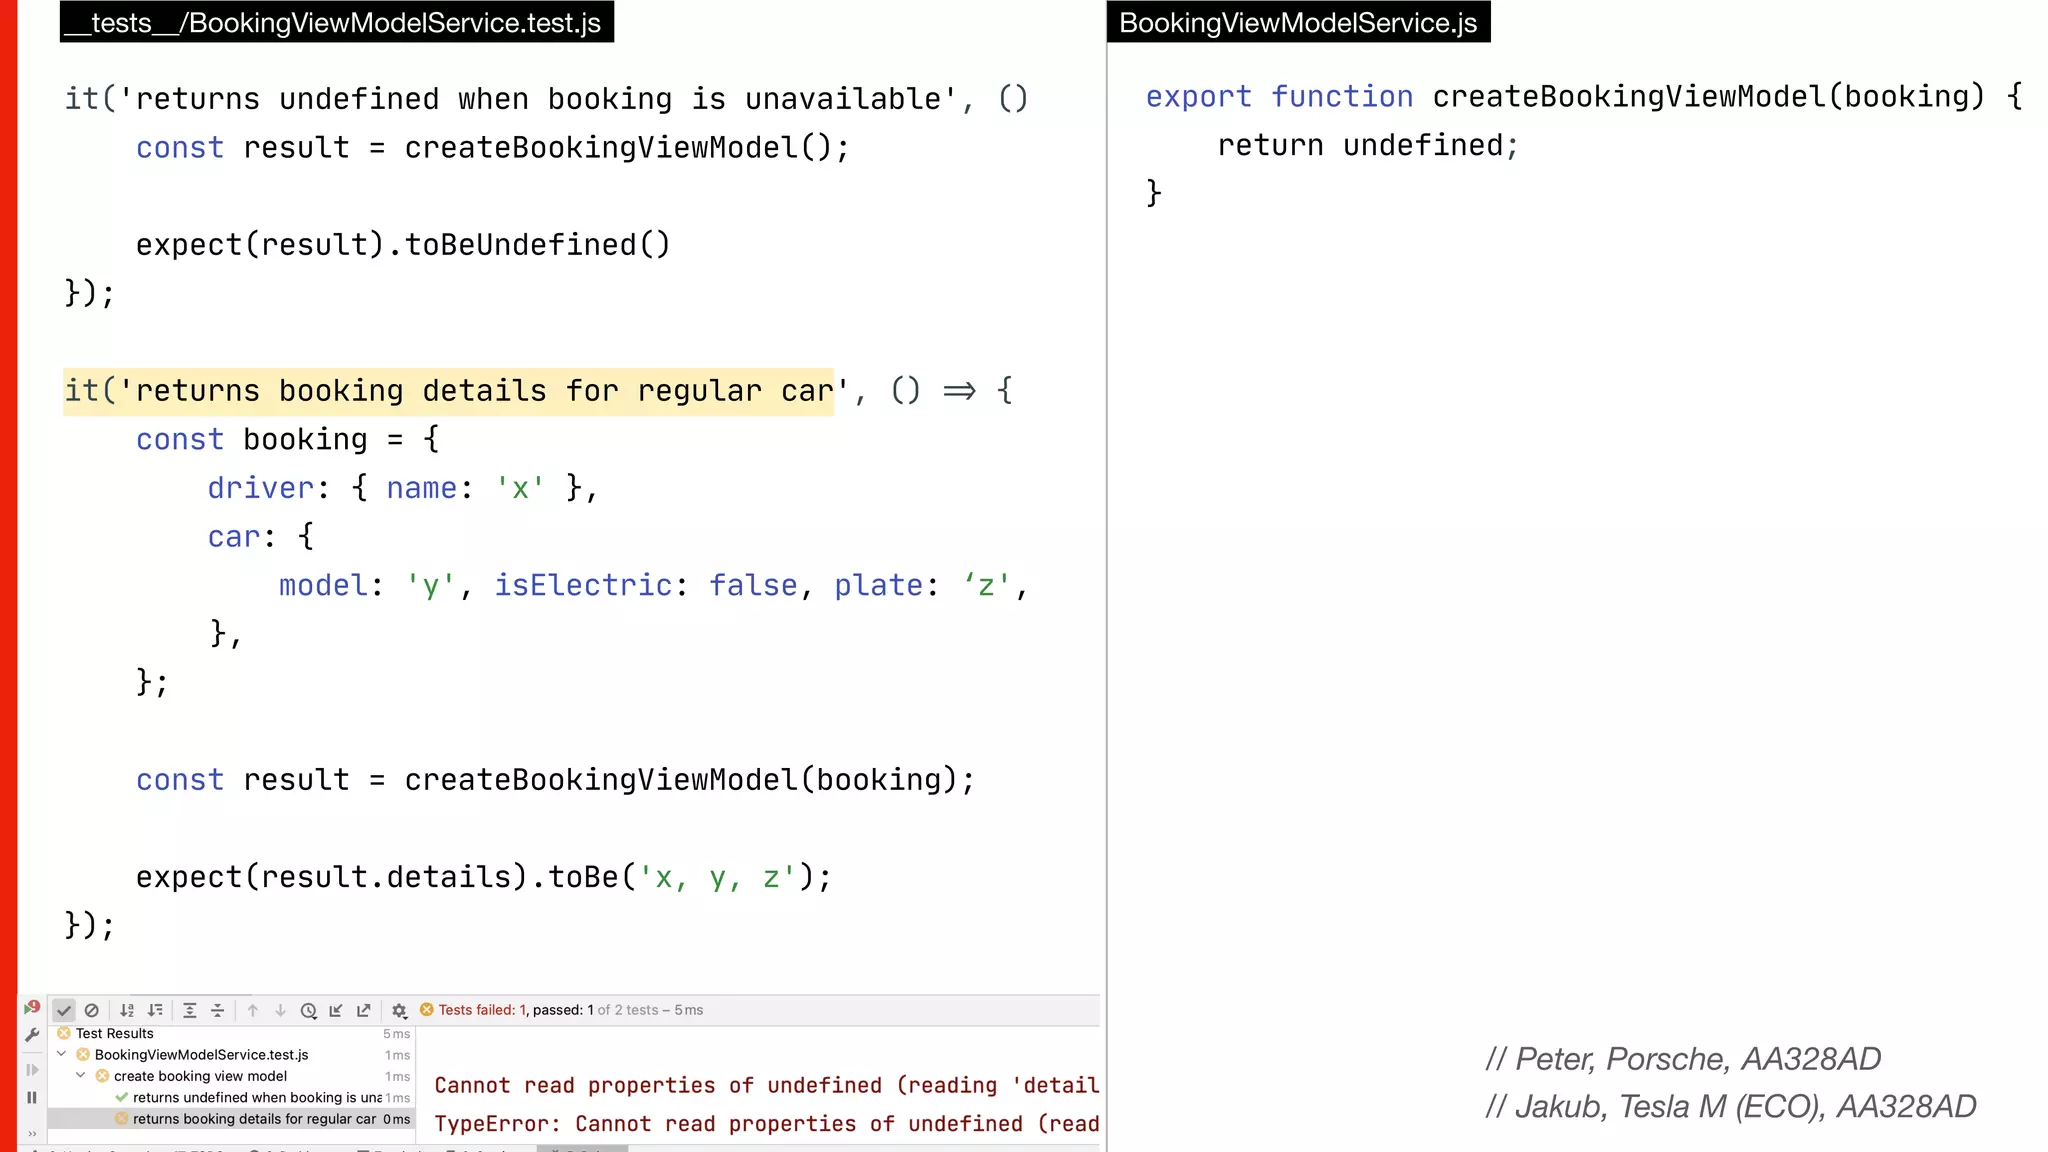
Task: Click the 'TypeError: Cannot read properties' output line
Action: (x=767, y=1124)
